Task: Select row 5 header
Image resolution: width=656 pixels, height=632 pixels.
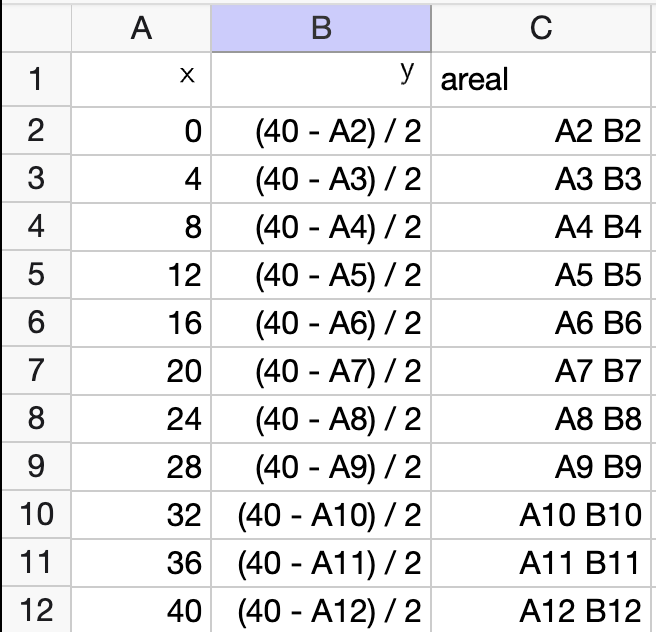Action: click(36, 274)
